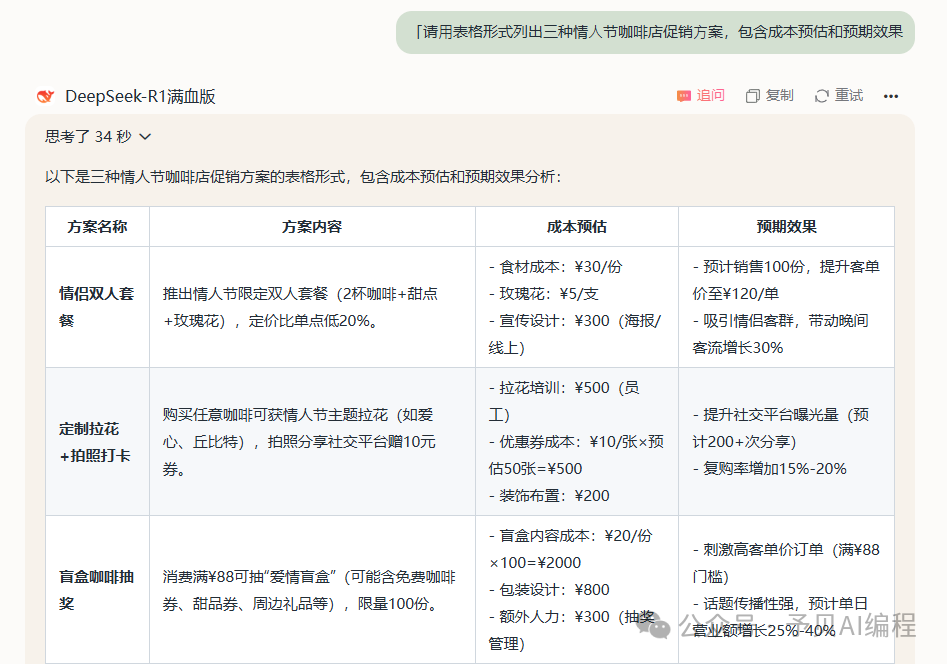Click the user prompt message bubble
The width and height of the screenshot is (947, 664).
(655, 32)
